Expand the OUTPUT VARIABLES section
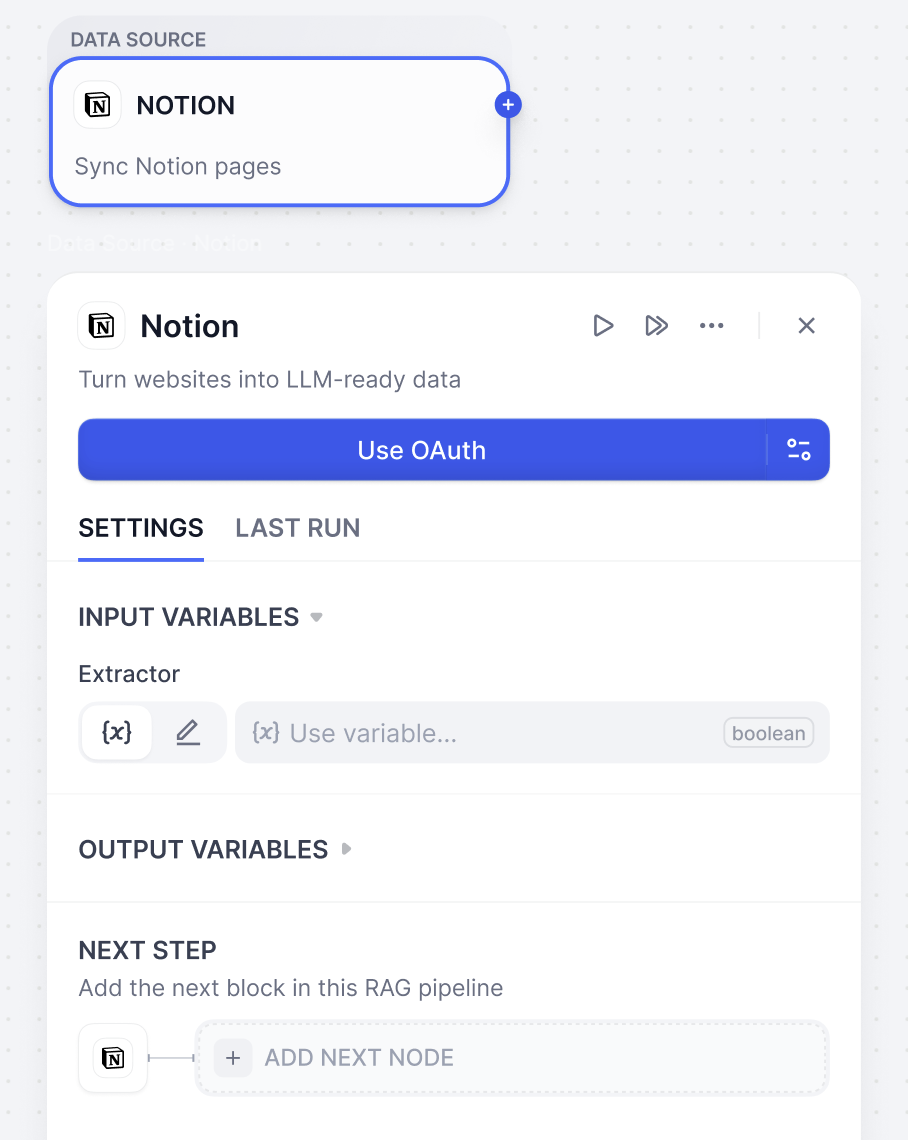 tap(346, 848)
